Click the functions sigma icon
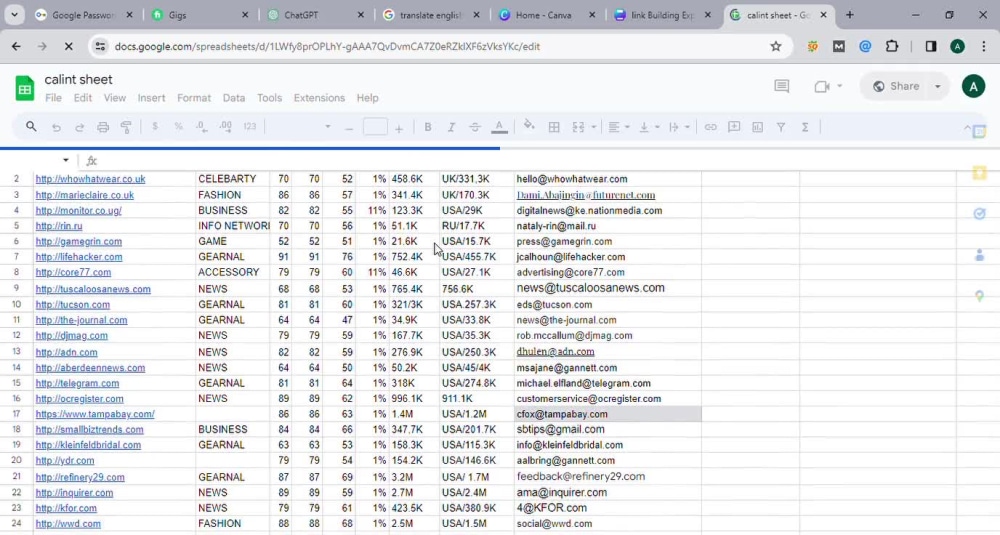The image size is (1000, 535). click(x=805, y=128)
